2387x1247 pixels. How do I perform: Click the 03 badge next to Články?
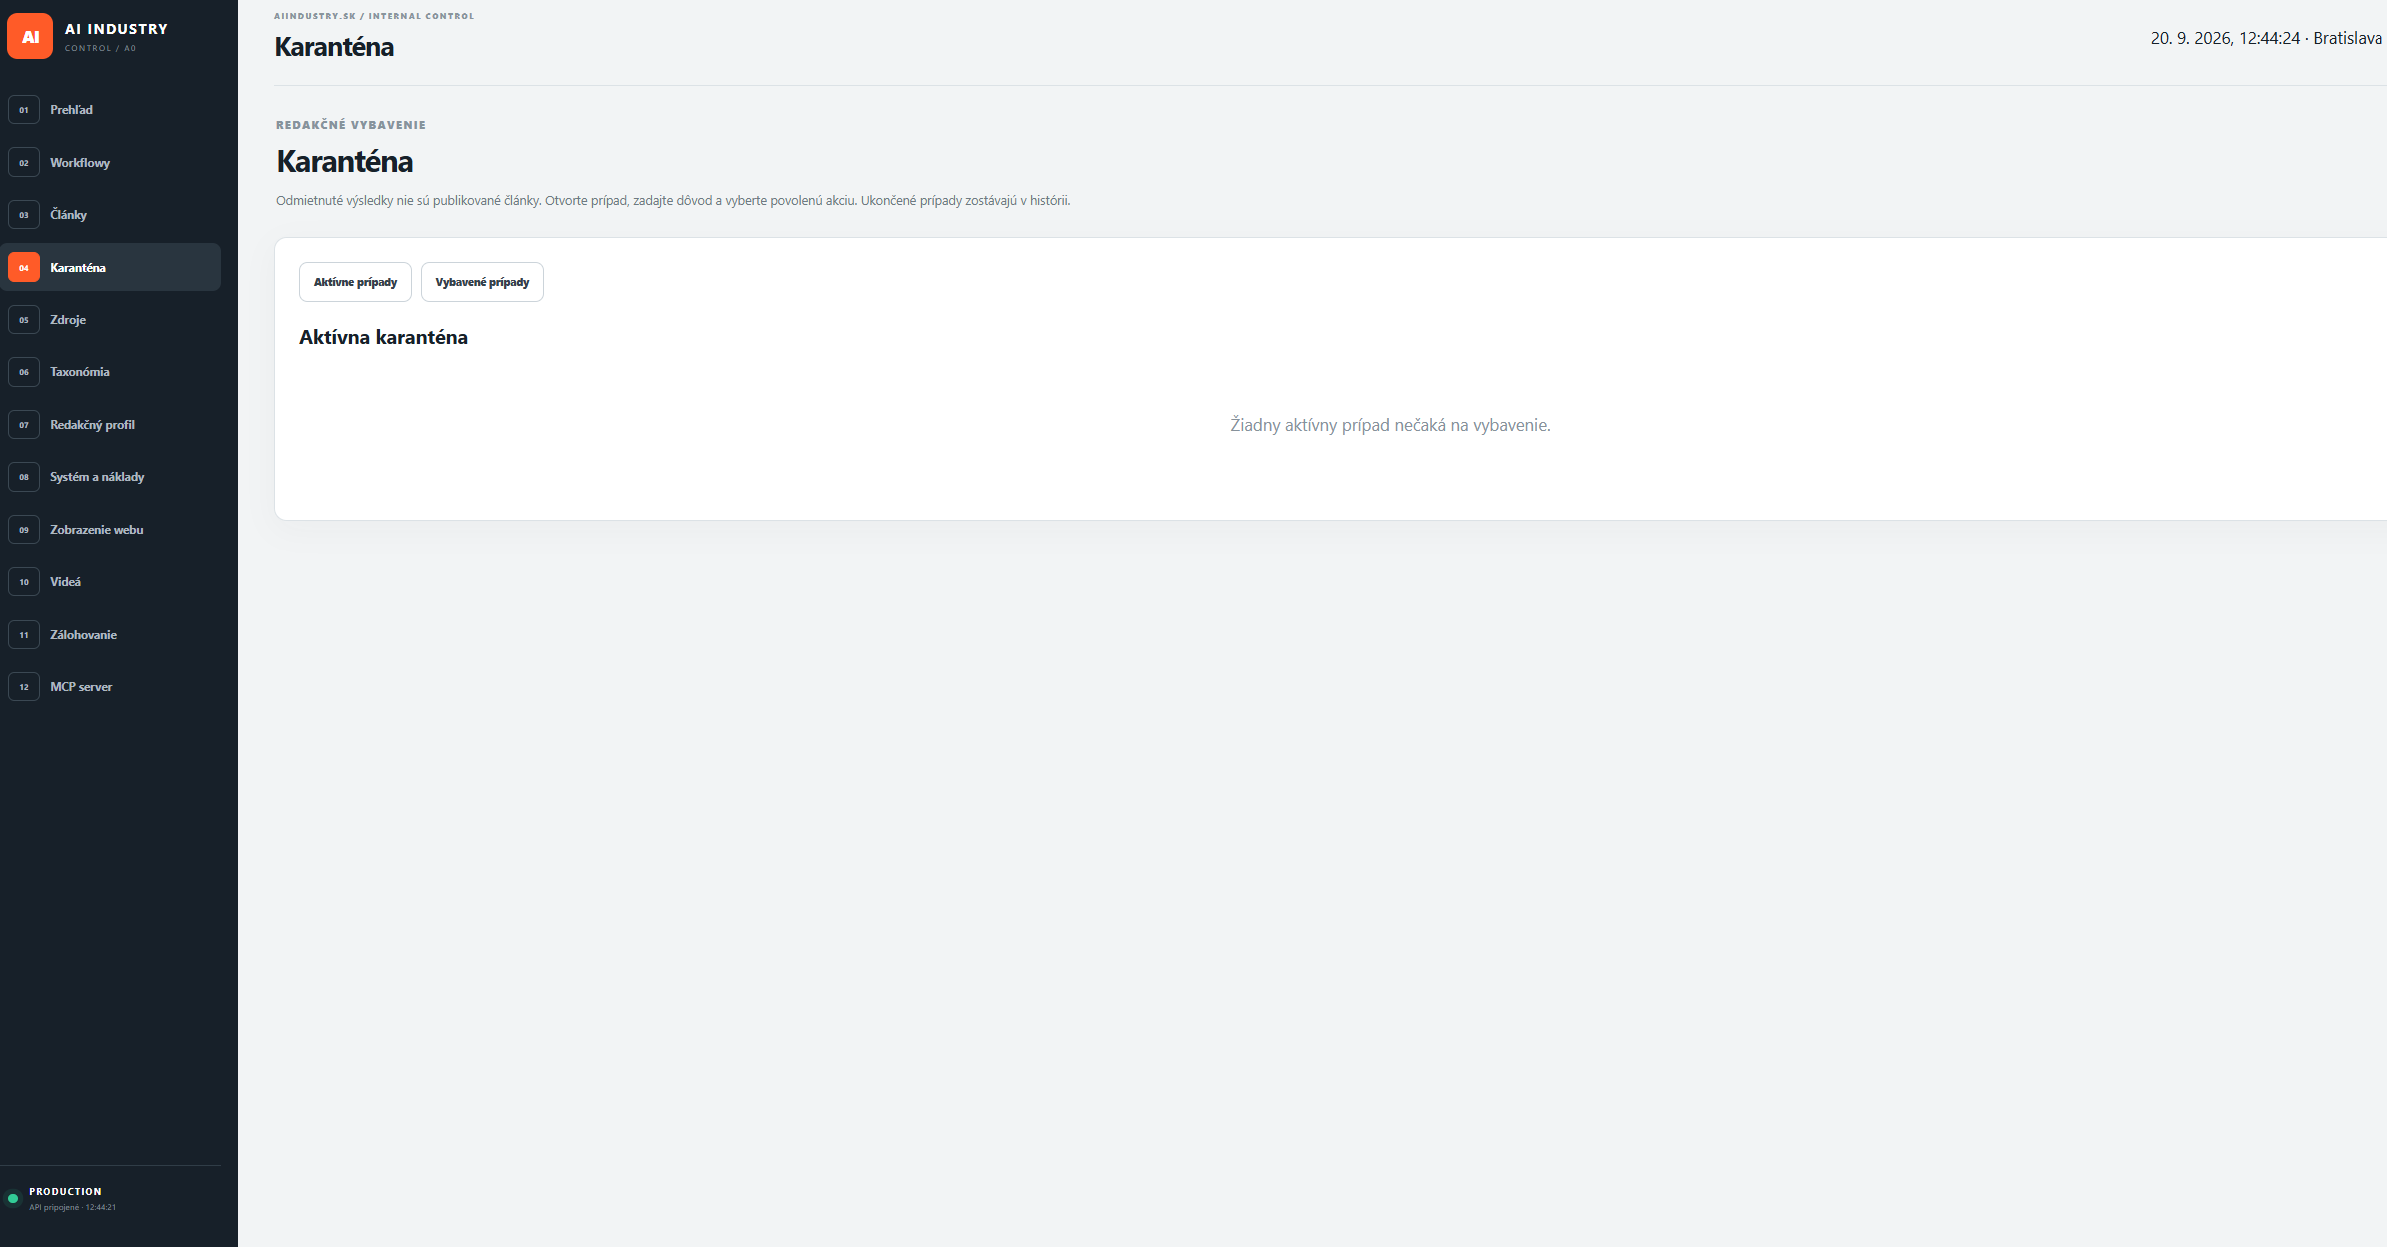point(24,215)
